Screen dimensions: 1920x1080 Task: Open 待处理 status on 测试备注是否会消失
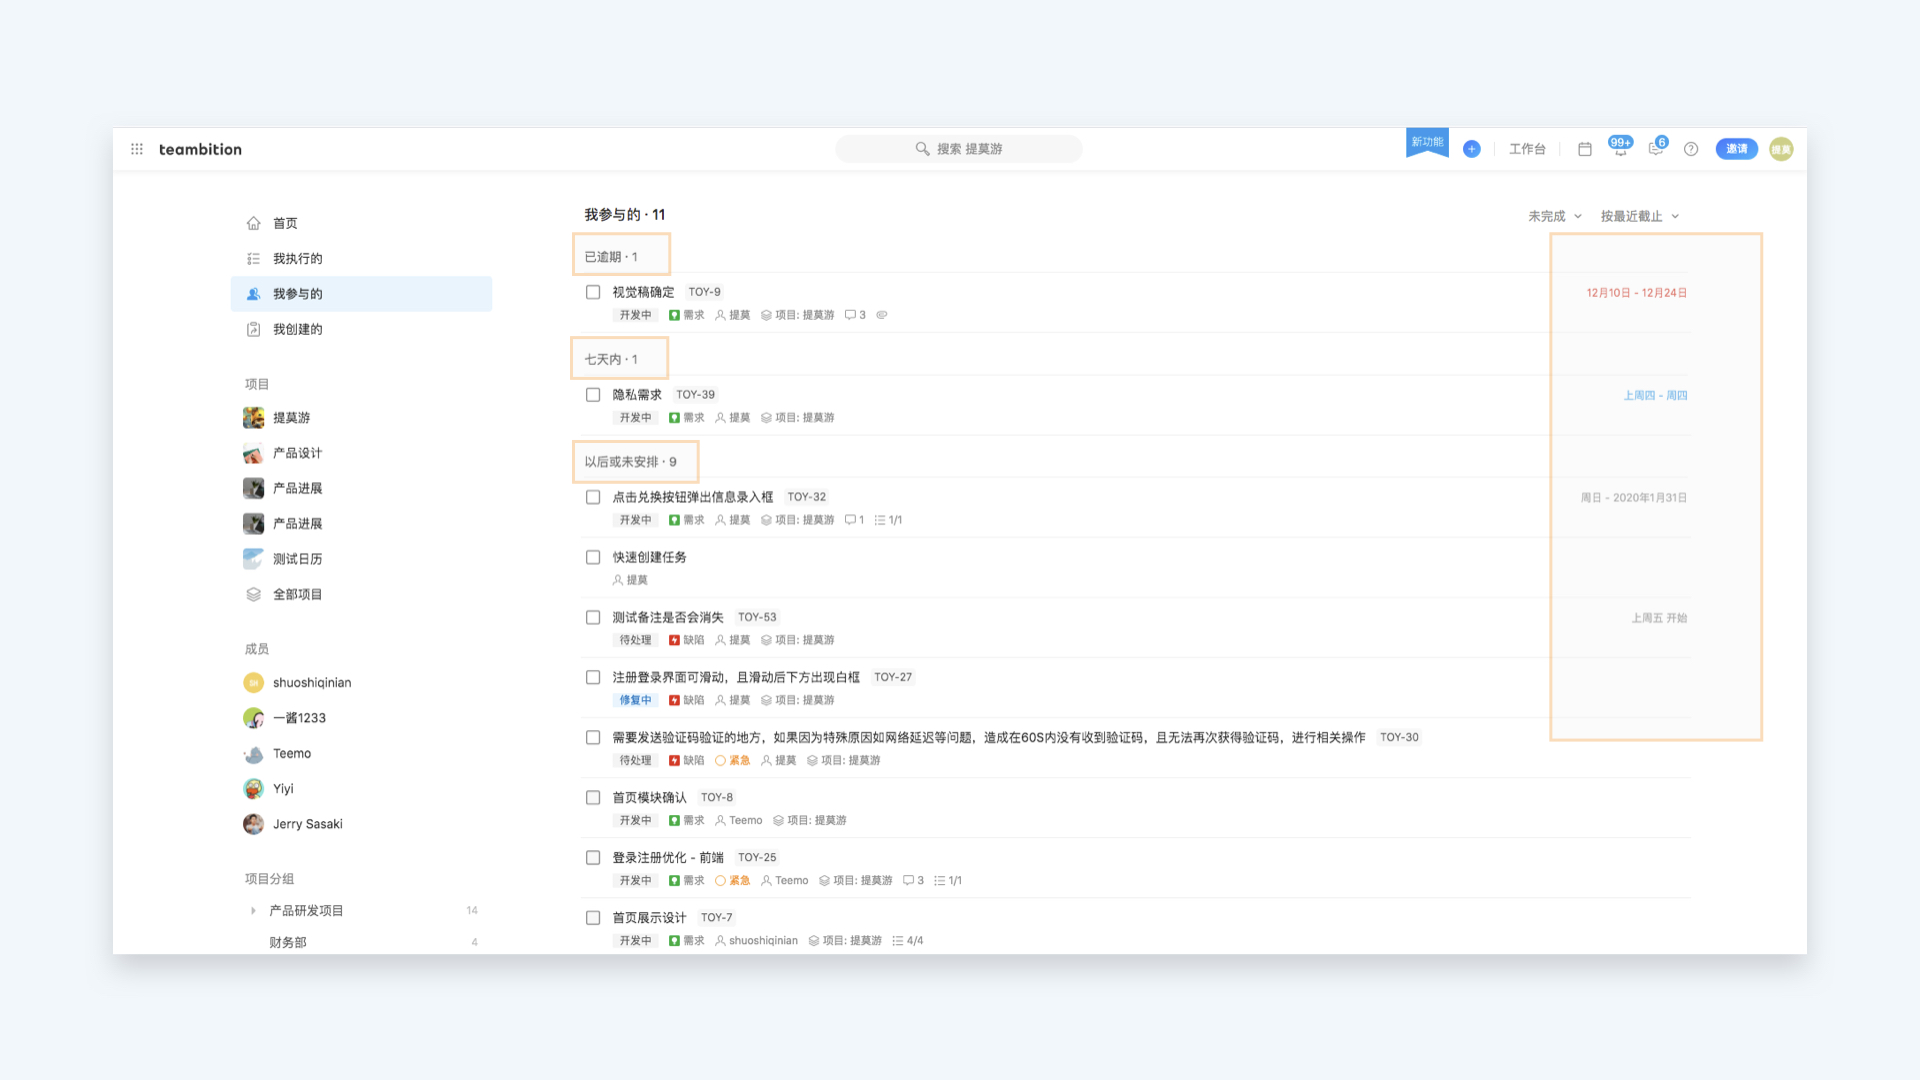[635, 640]
